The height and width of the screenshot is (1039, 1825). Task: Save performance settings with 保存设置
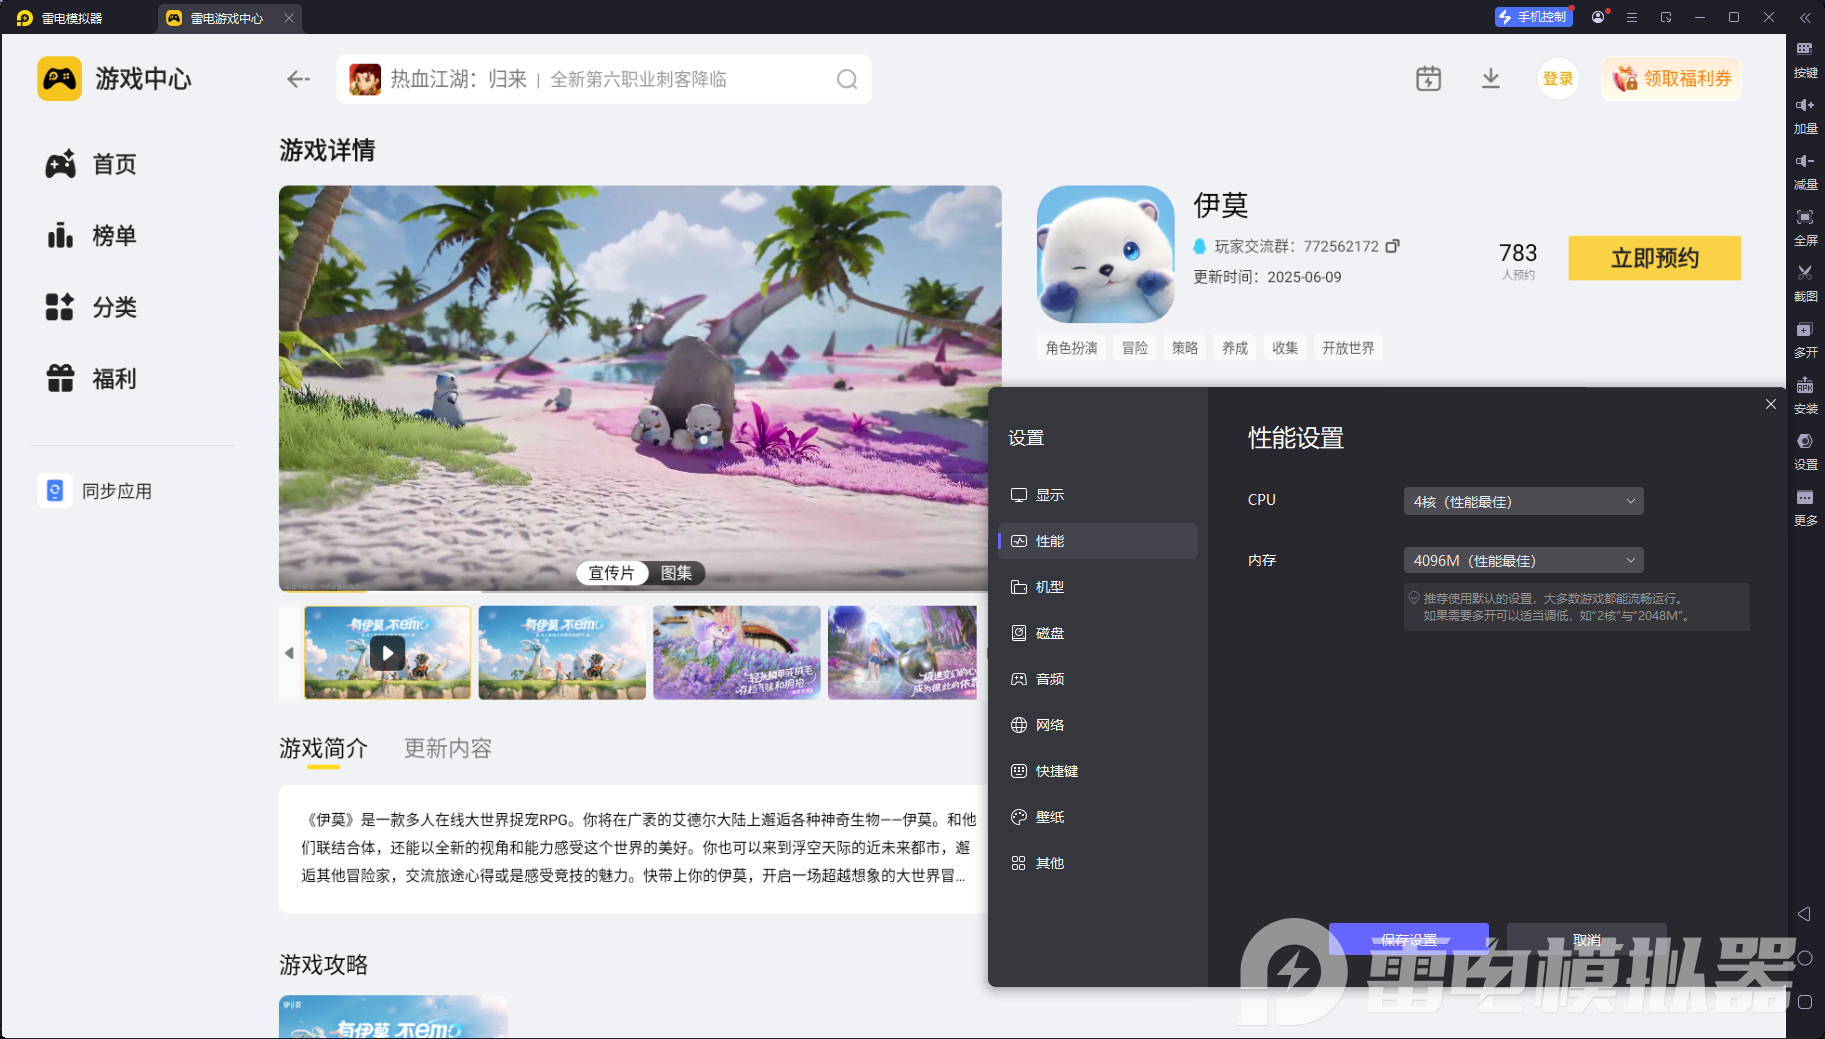pos(1408,939)
